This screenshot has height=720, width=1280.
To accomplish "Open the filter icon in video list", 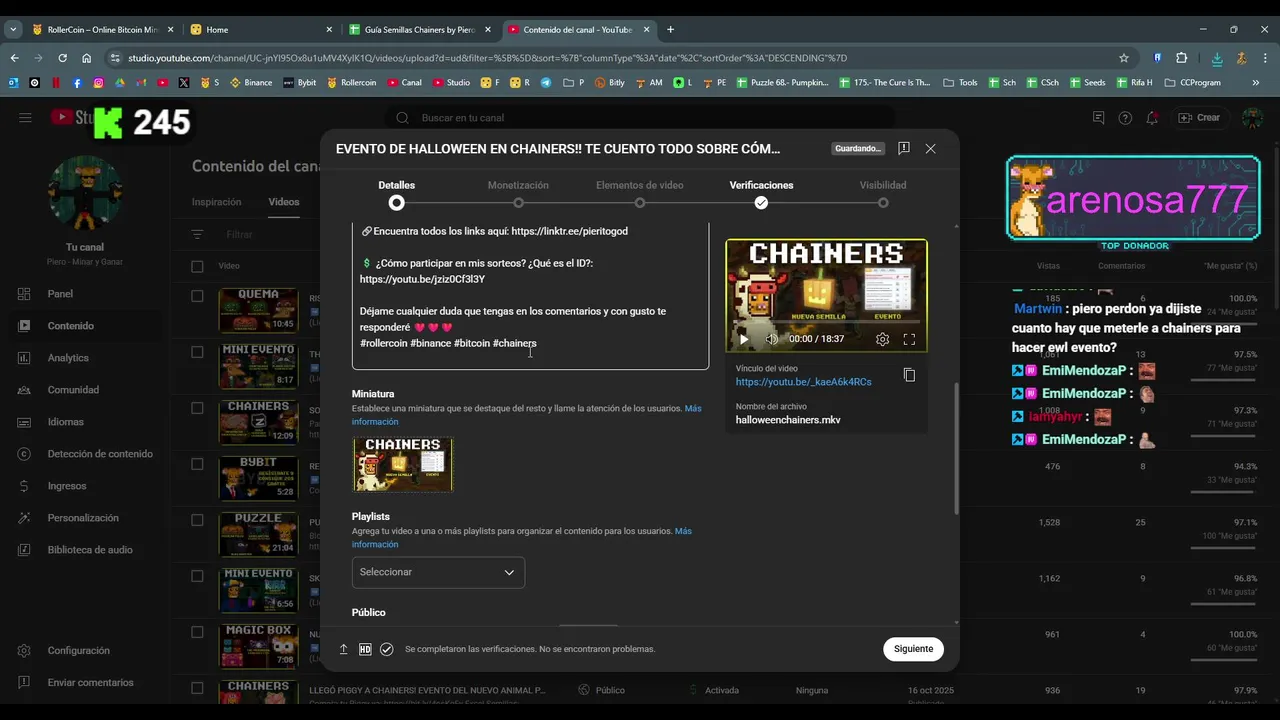I will click(197, 234).
